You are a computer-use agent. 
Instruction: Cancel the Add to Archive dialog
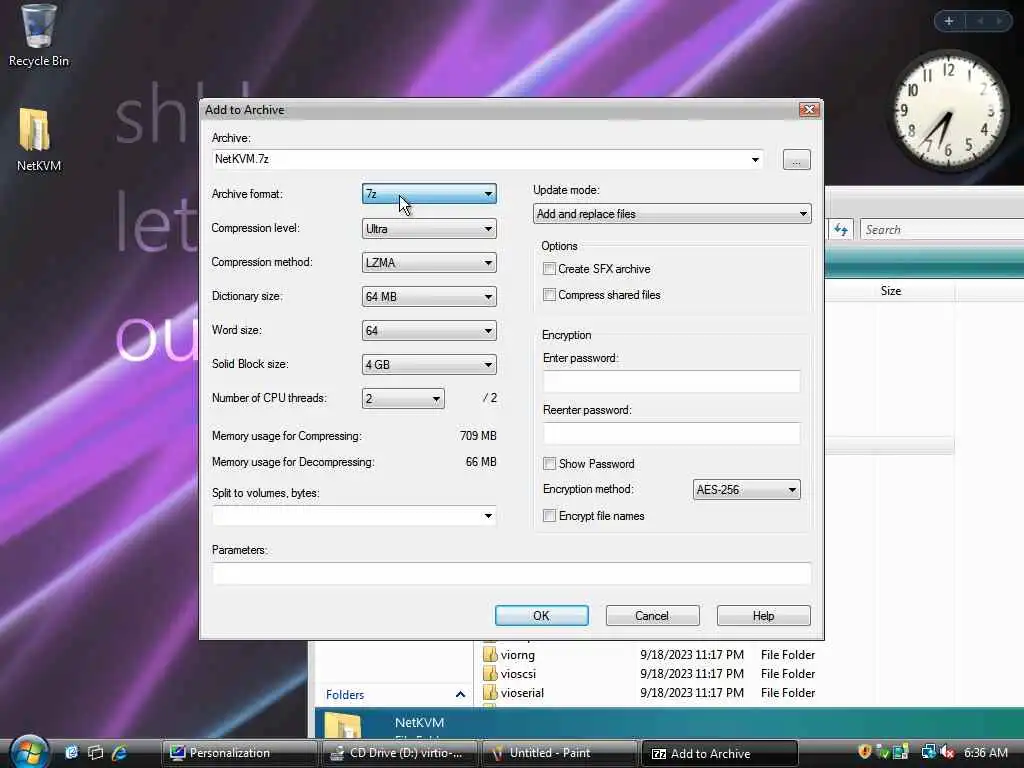pos(652,615)
